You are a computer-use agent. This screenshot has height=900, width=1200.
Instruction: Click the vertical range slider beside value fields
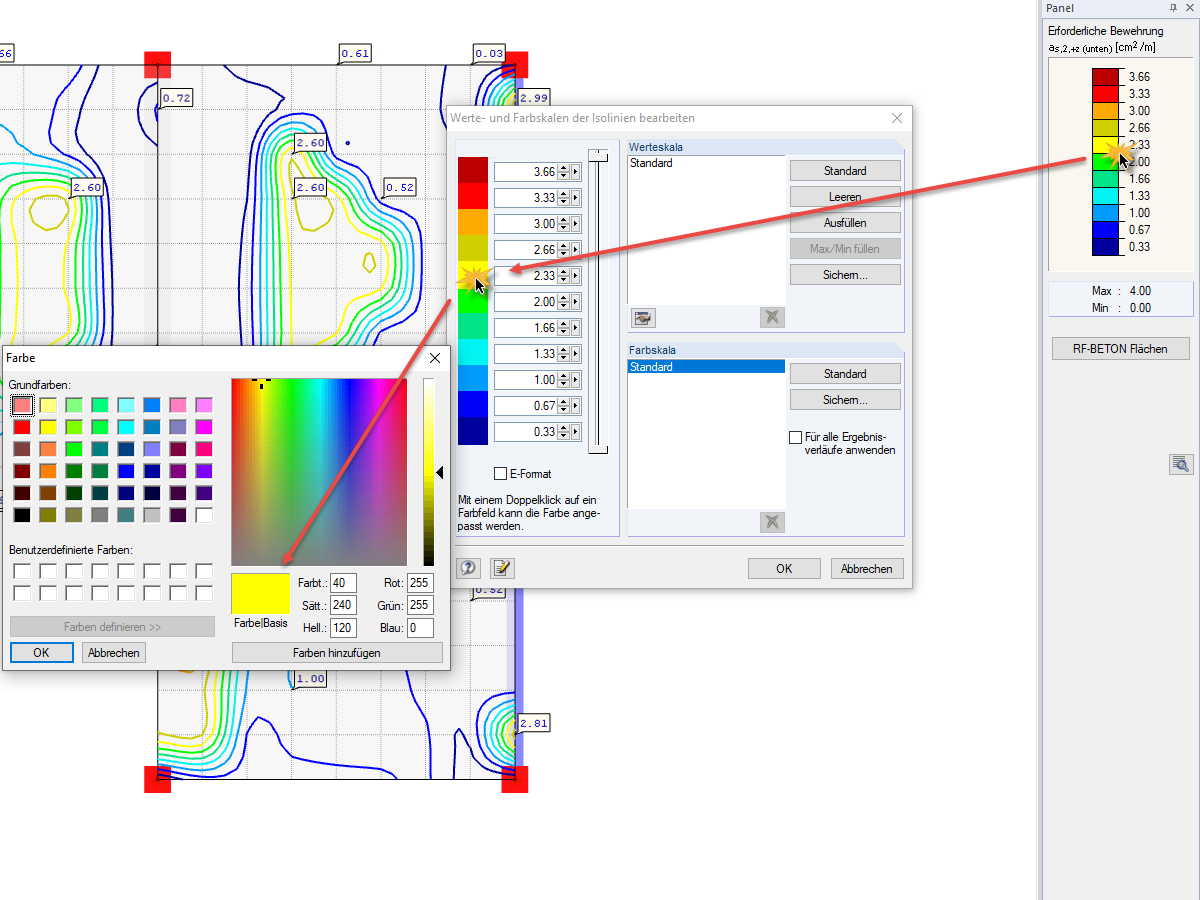(x=598, y=300)
